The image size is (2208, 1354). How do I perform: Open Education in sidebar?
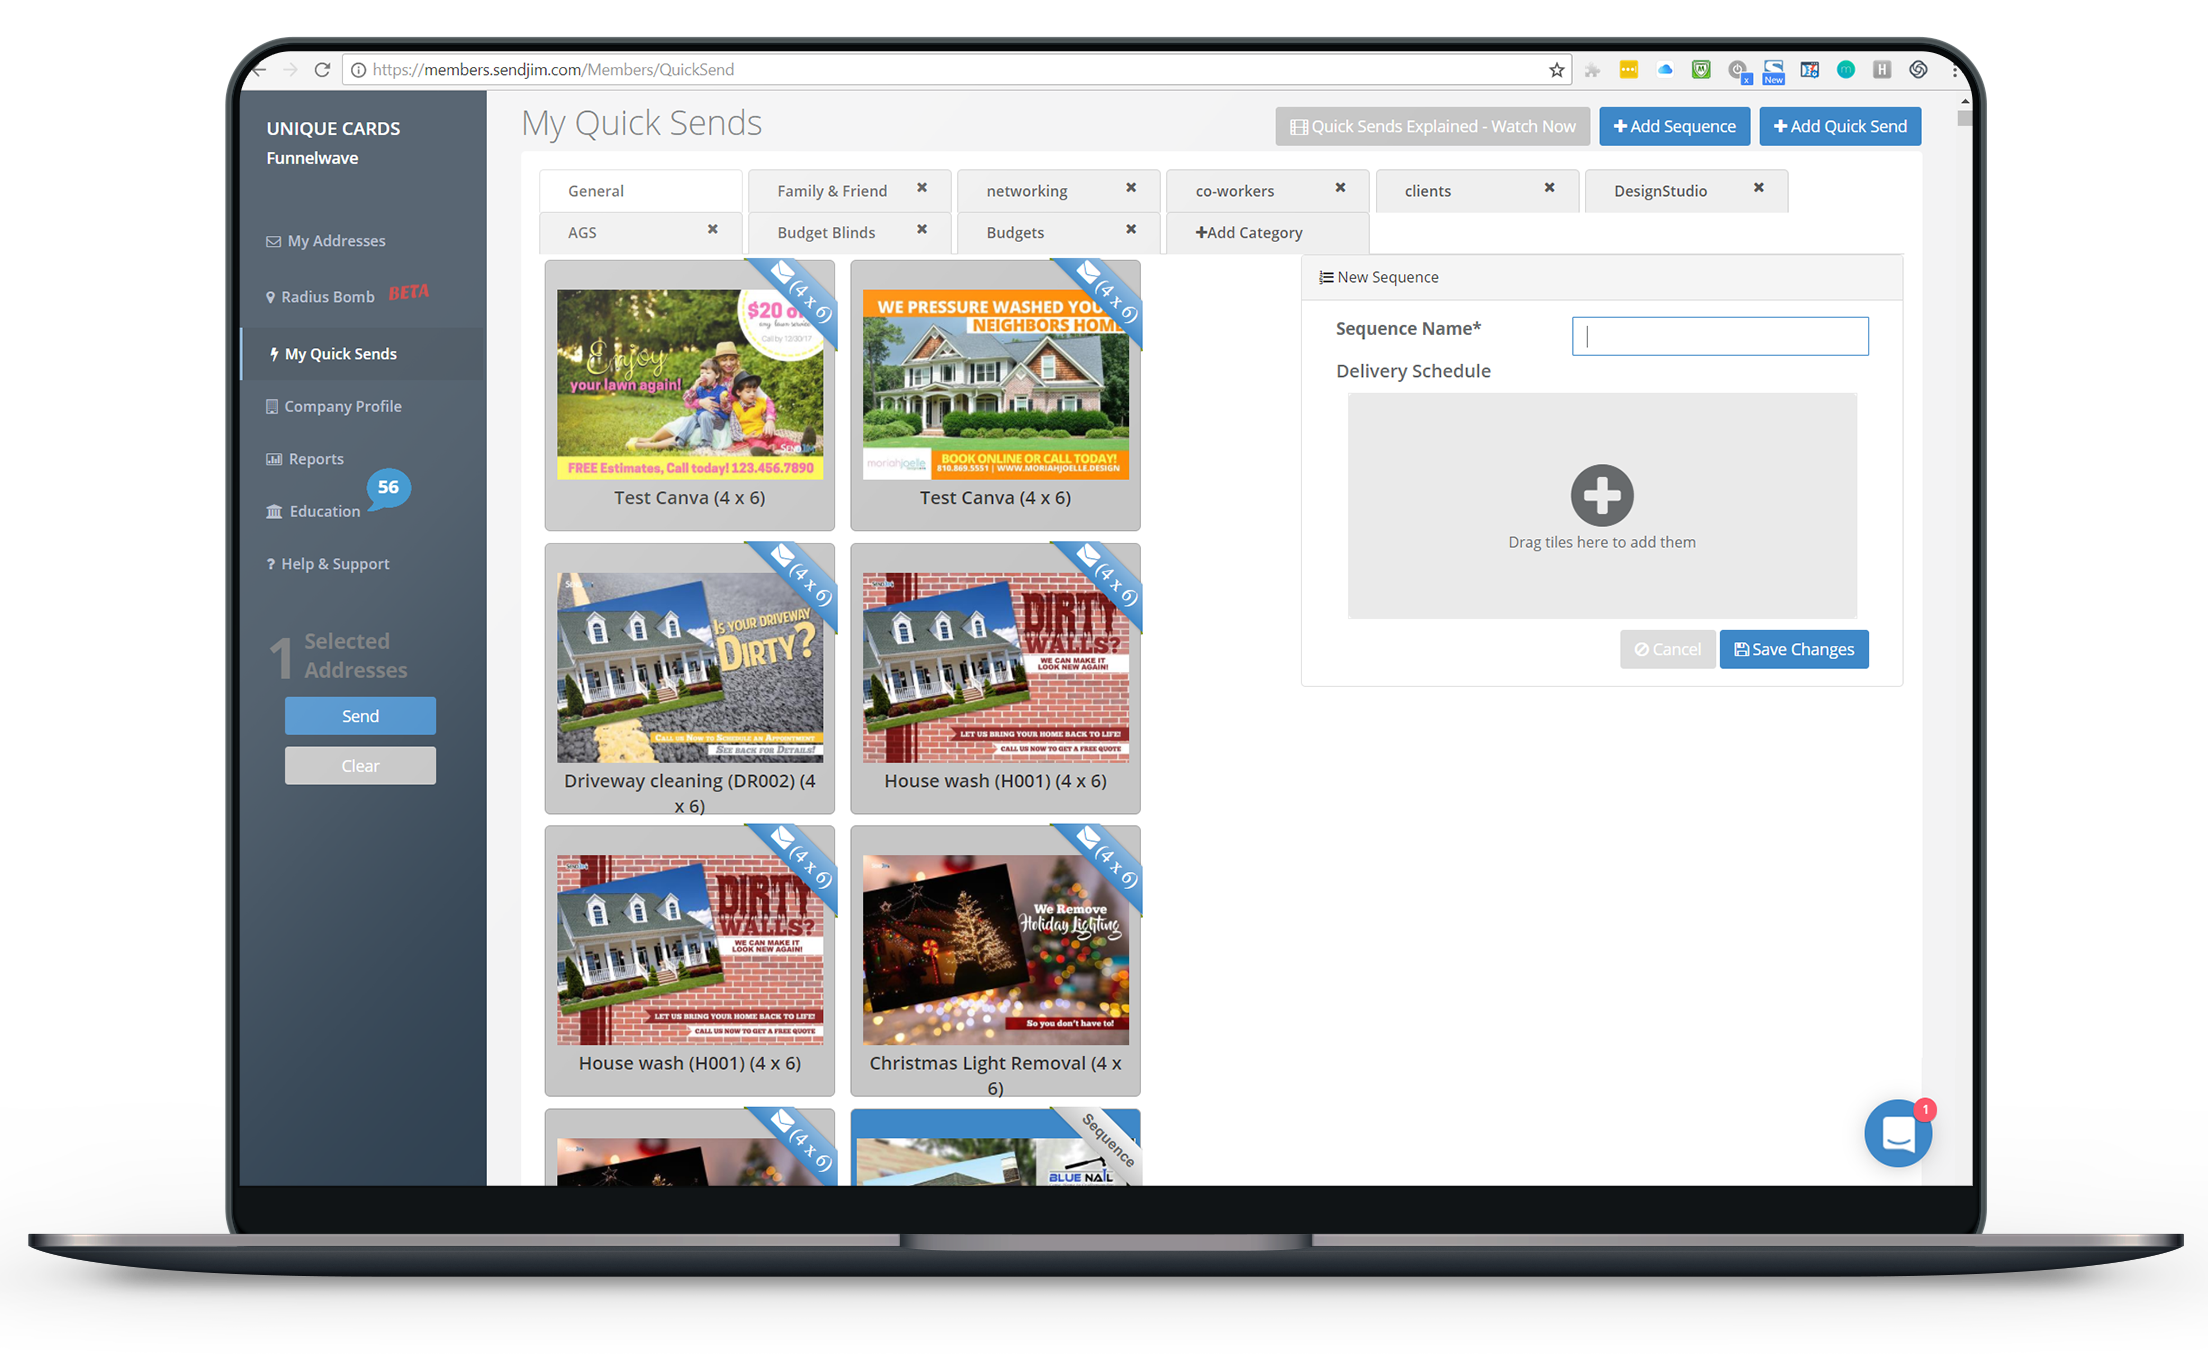tap(313, 511)
